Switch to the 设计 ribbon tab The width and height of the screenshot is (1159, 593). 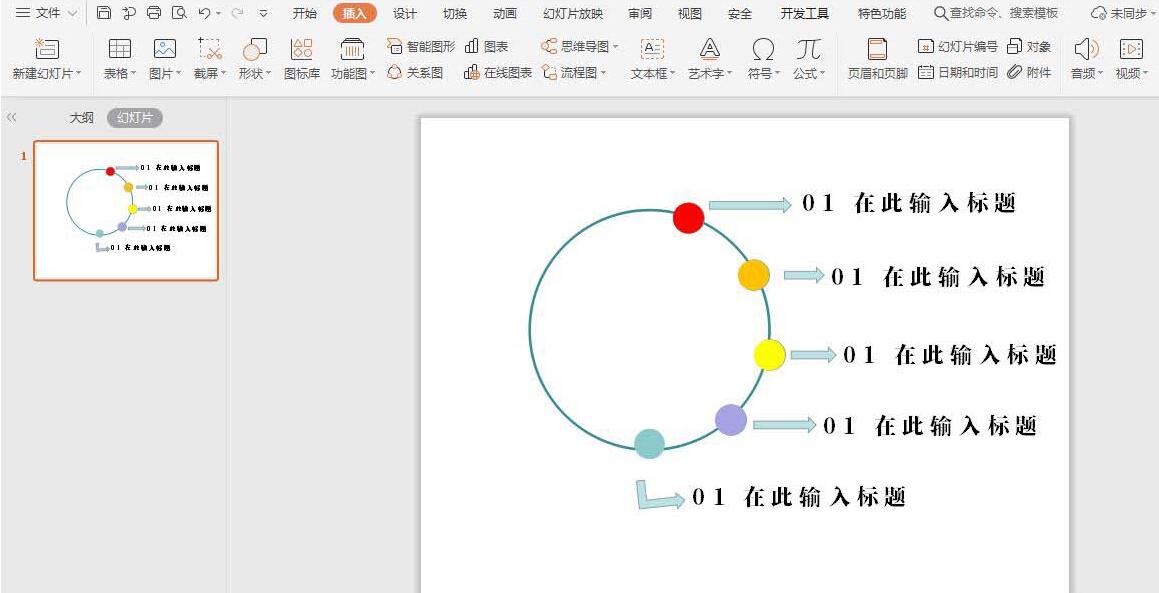pyautogui.click(x=404, y=13)
